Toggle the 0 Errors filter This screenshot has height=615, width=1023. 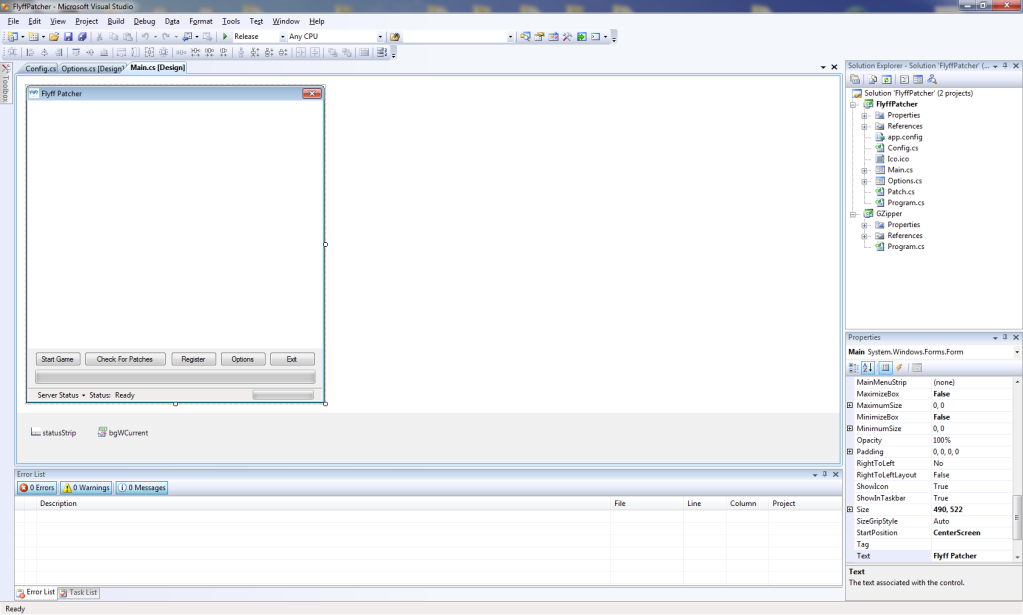pyautogui.click(x=38, y=488)
